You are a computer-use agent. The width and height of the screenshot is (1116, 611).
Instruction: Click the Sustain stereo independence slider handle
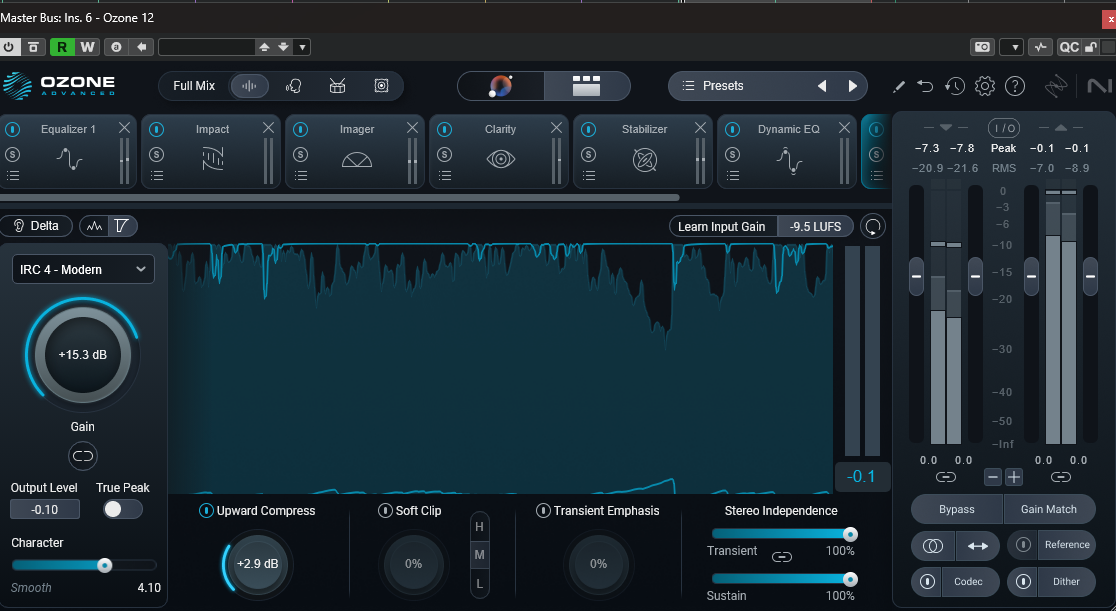850,579
